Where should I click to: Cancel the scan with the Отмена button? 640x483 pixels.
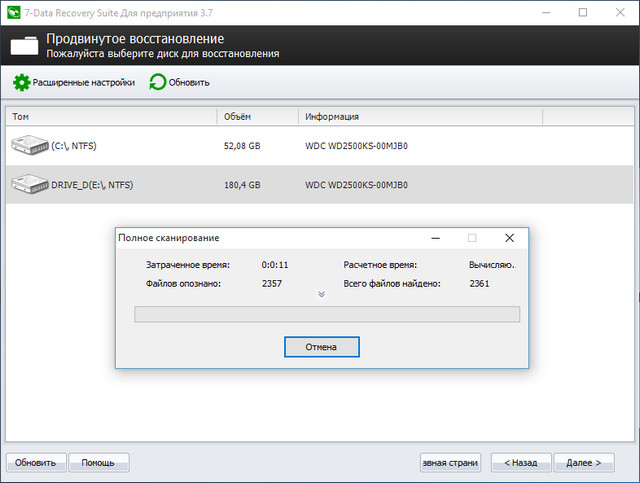321,347
